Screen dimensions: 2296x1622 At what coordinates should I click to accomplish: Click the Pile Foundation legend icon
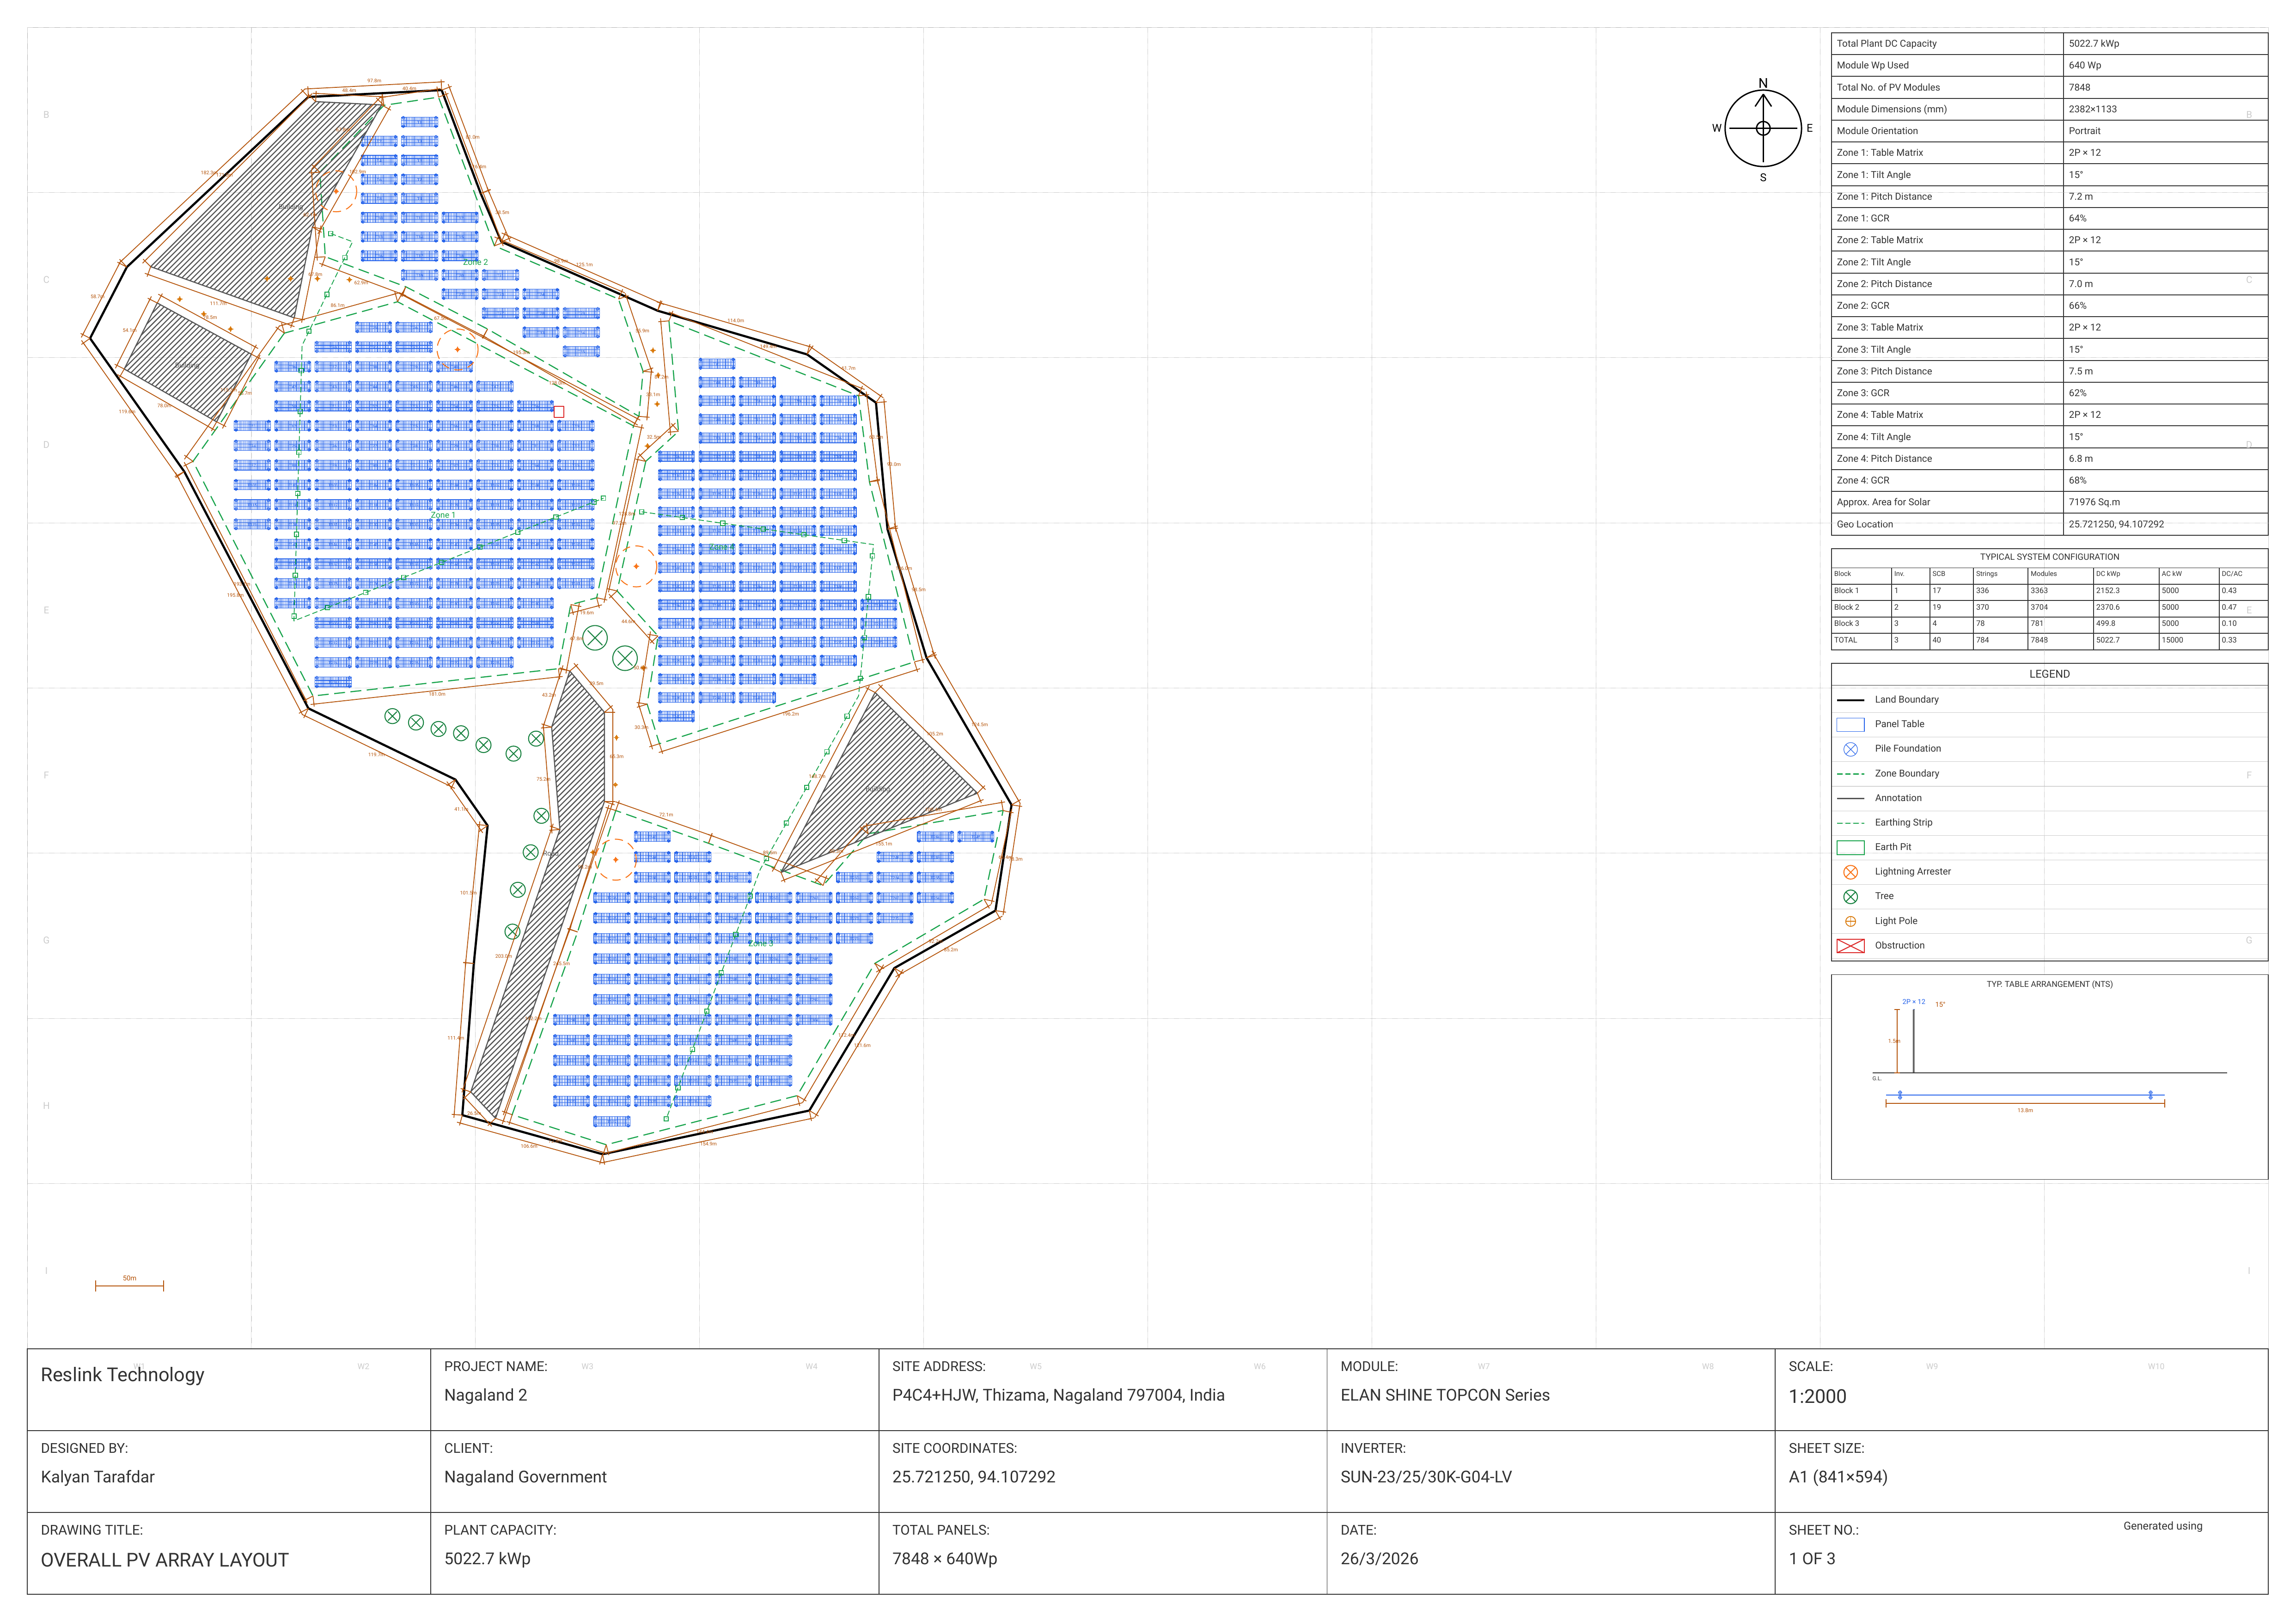1850,749
